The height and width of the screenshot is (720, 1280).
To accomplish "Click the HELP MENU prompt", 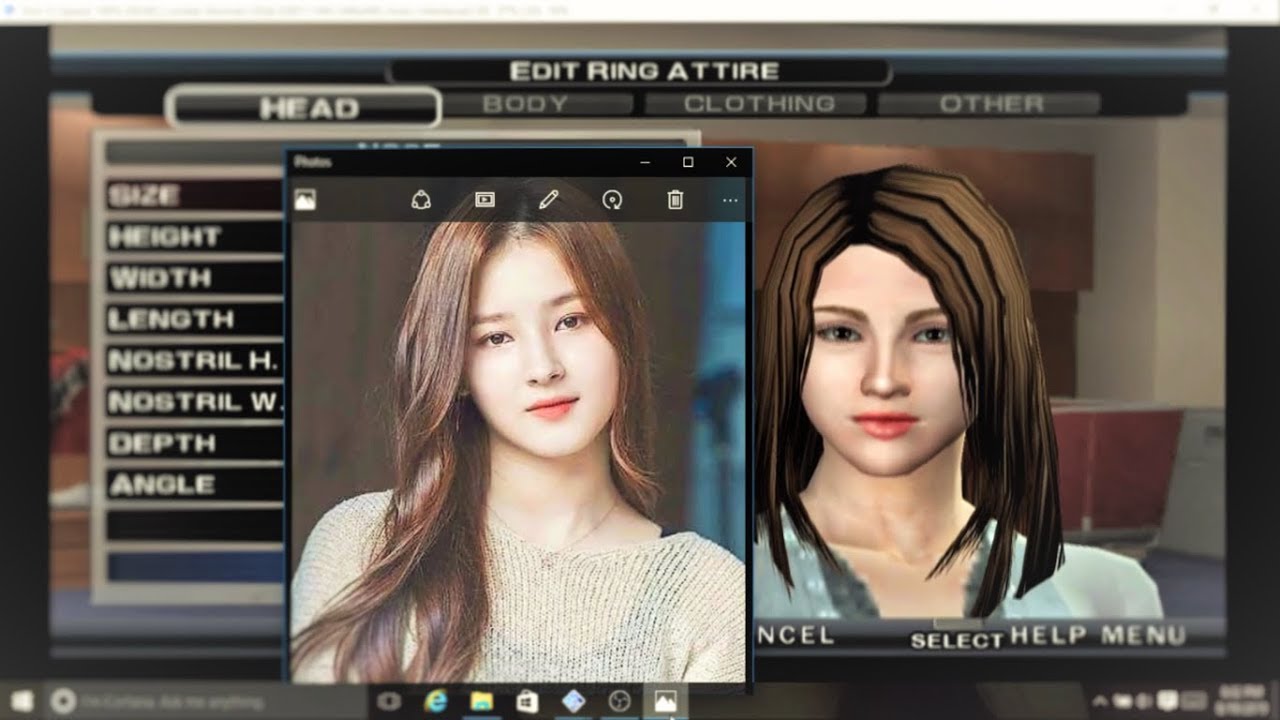I will [1098, 635].
